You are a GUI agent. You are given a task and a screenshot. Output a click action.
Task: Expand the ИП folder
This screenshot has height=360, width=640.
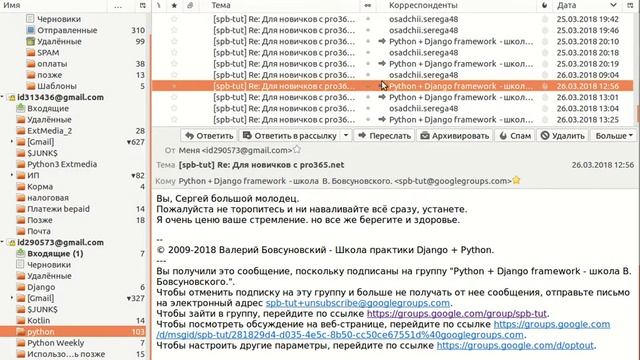pyautogui.click(x=12, y=175)
